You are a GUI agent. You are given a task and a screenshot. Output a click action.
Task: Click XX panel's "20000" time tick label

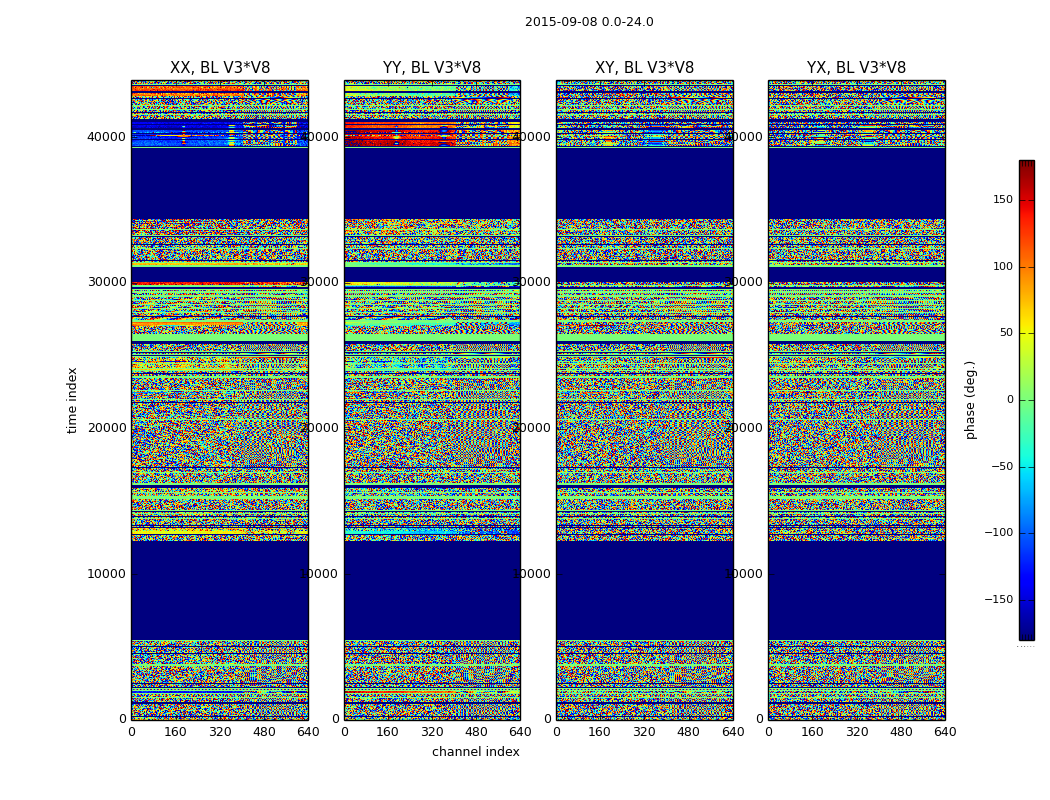pos(107,428)
